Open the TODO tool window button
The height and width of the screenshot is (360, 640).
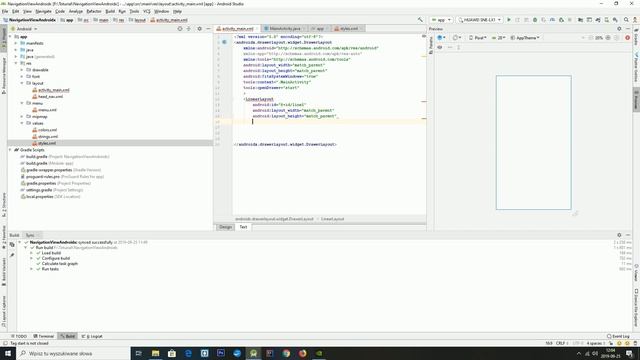19,336
